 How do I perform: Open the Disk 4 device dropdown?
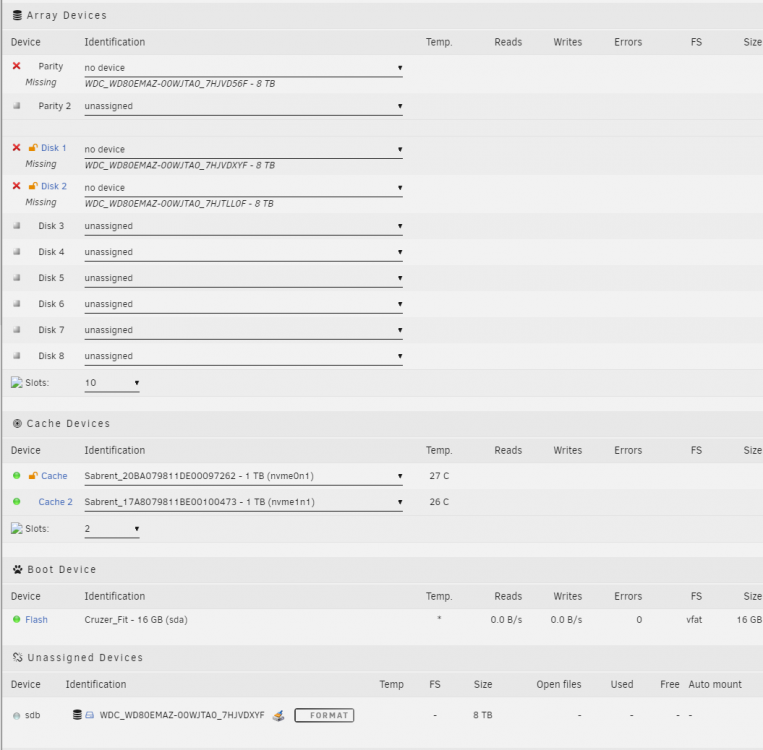tap(243, 252)
